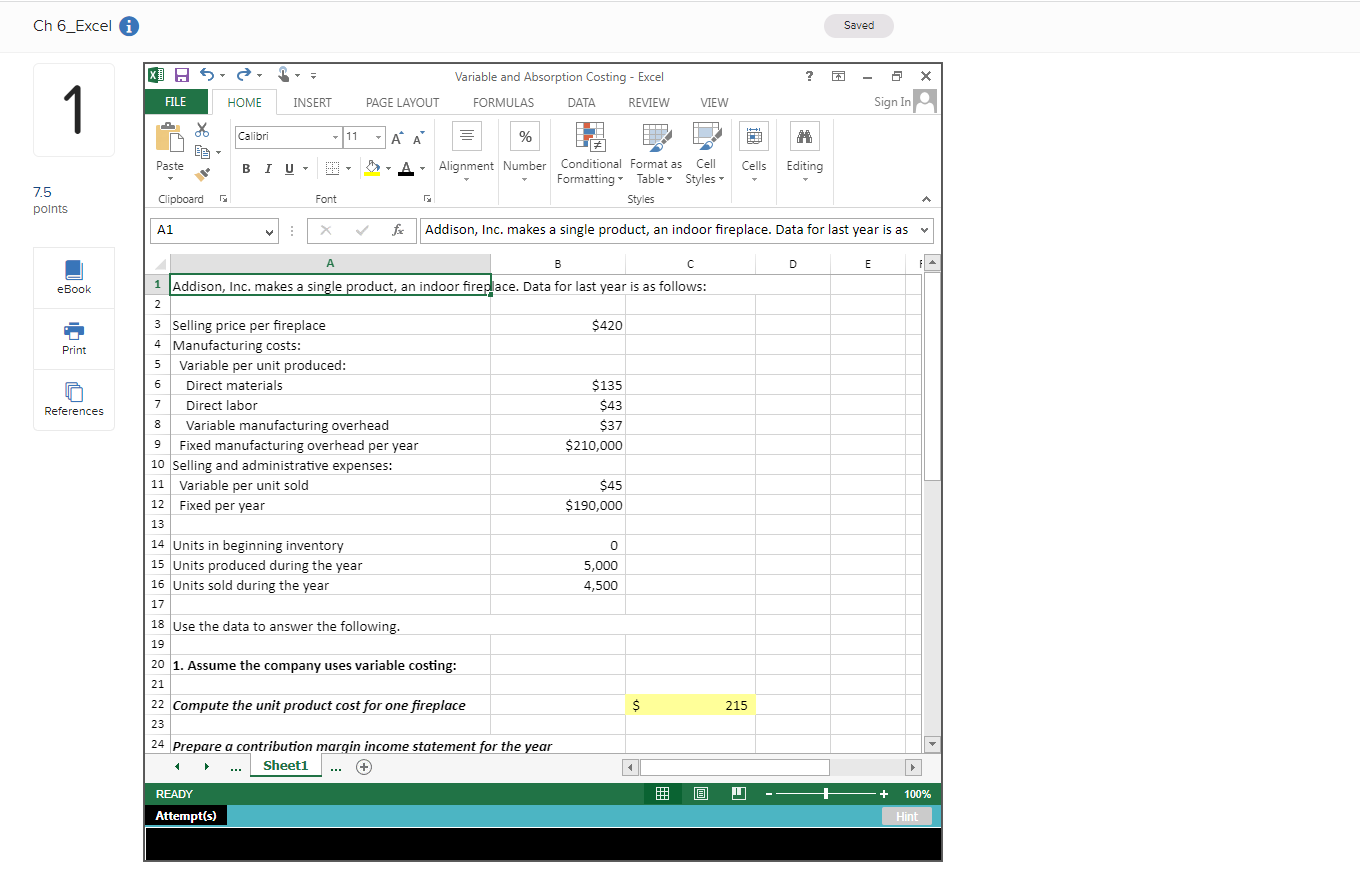This screenshot has height=872, width=1360.
Task: Select the Format Painter brush icon
Action: tap(202, 173)
